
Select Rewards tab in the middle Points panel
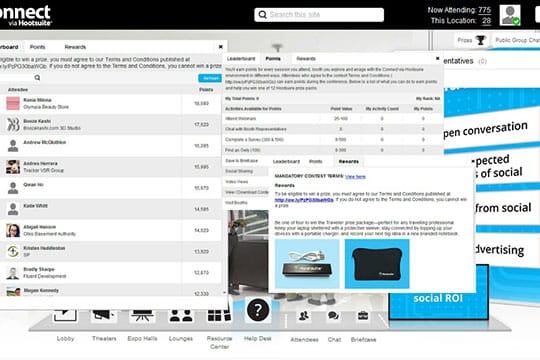tap(306, 59)
